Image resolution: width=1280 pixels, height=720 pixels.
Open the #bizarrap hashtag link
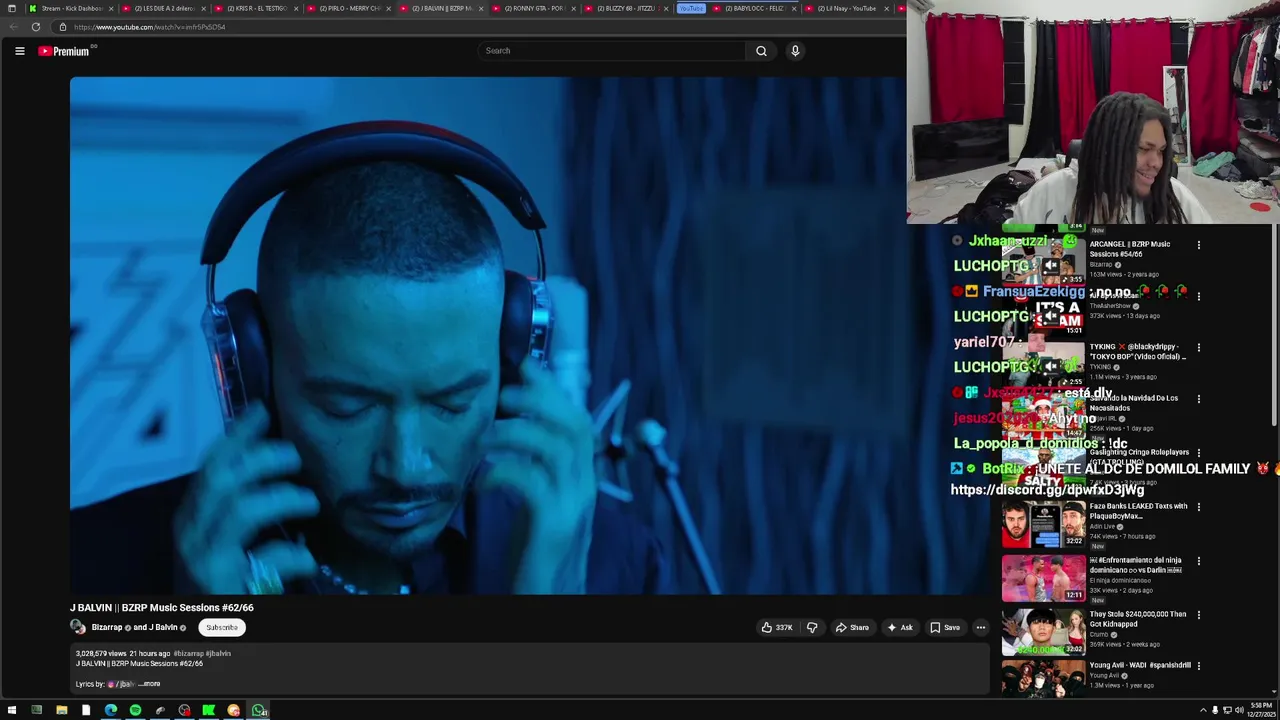coord(187,654)
